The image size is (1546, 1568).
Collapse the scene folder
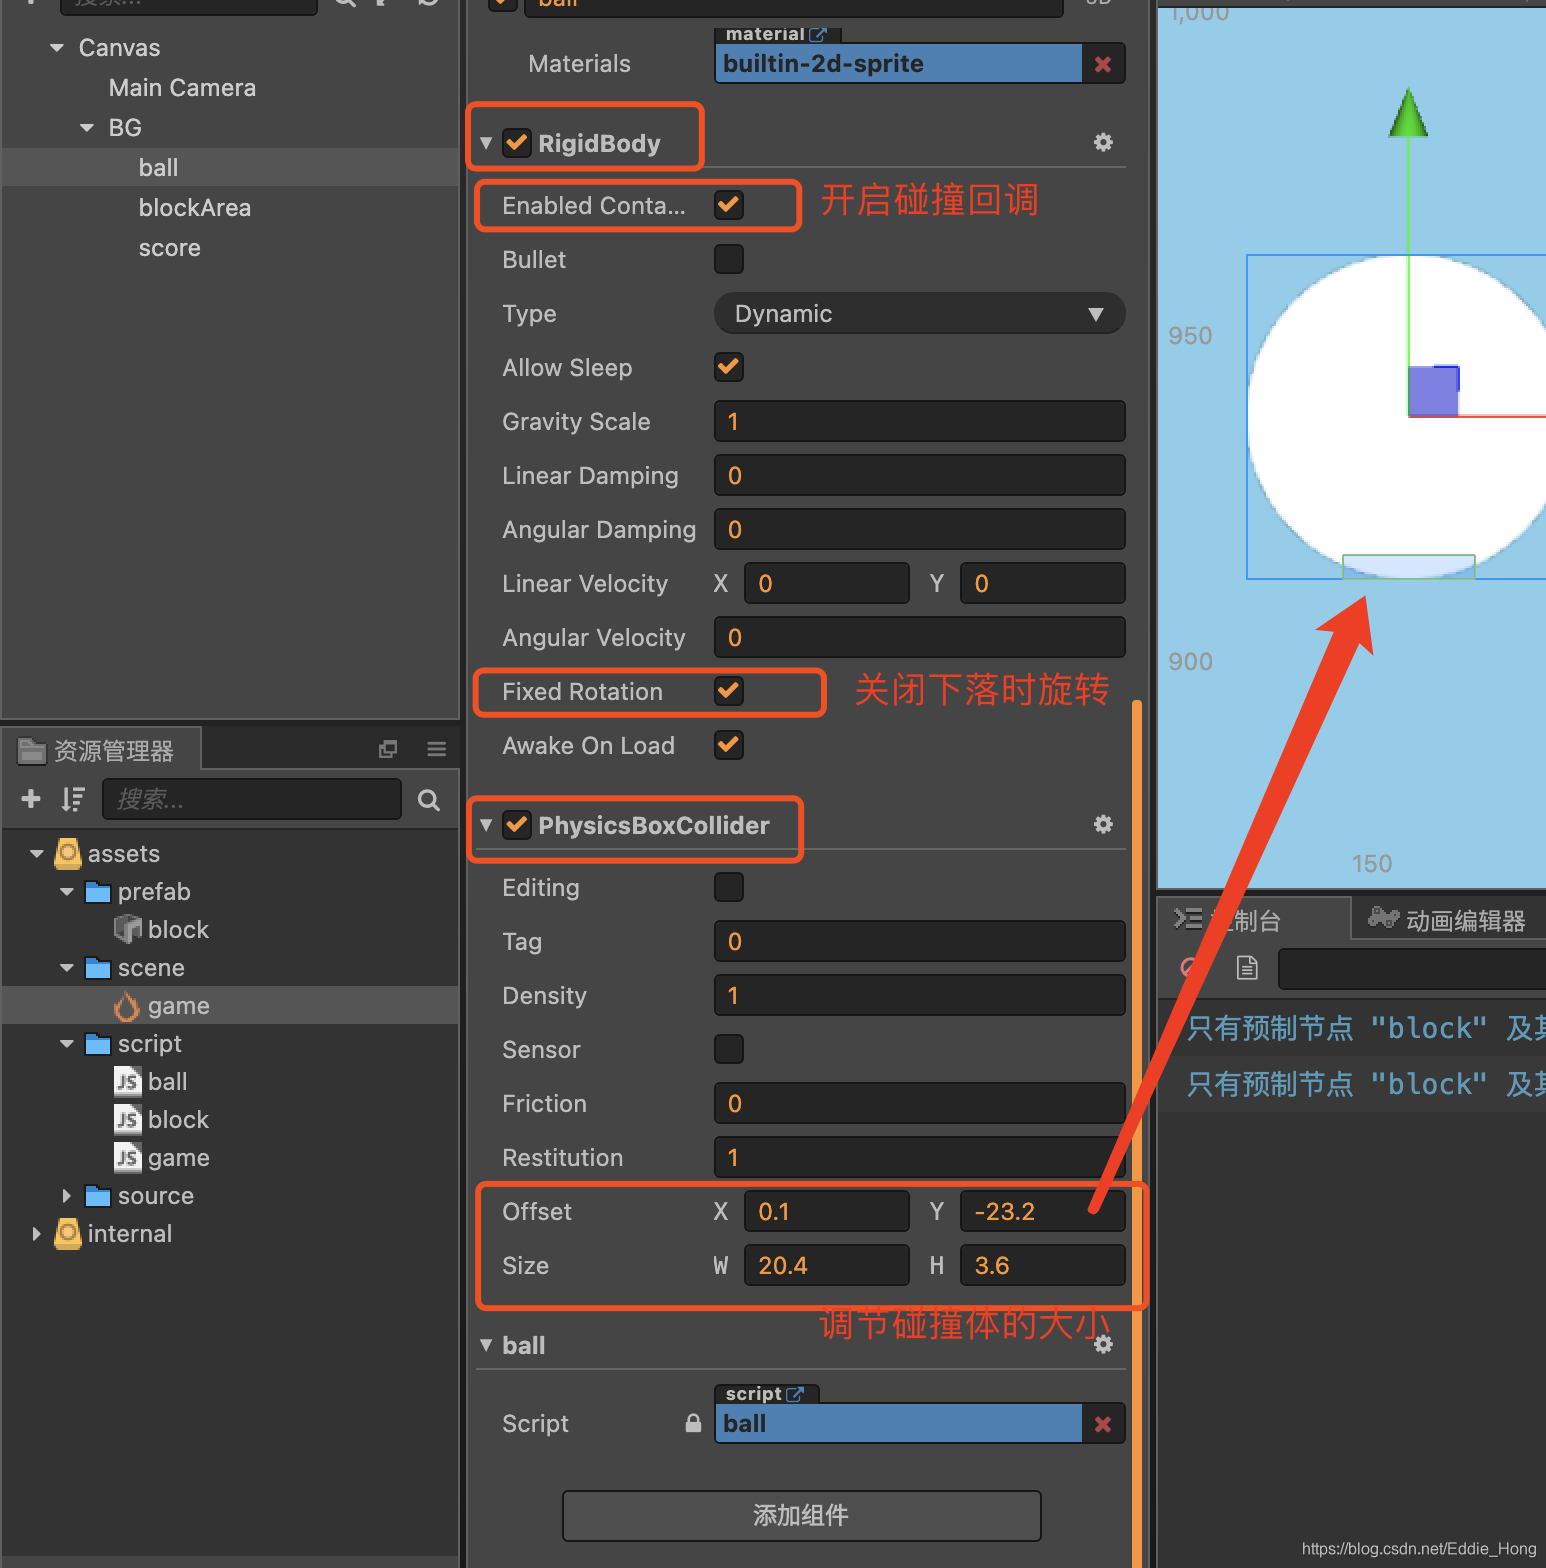[67, 968]
